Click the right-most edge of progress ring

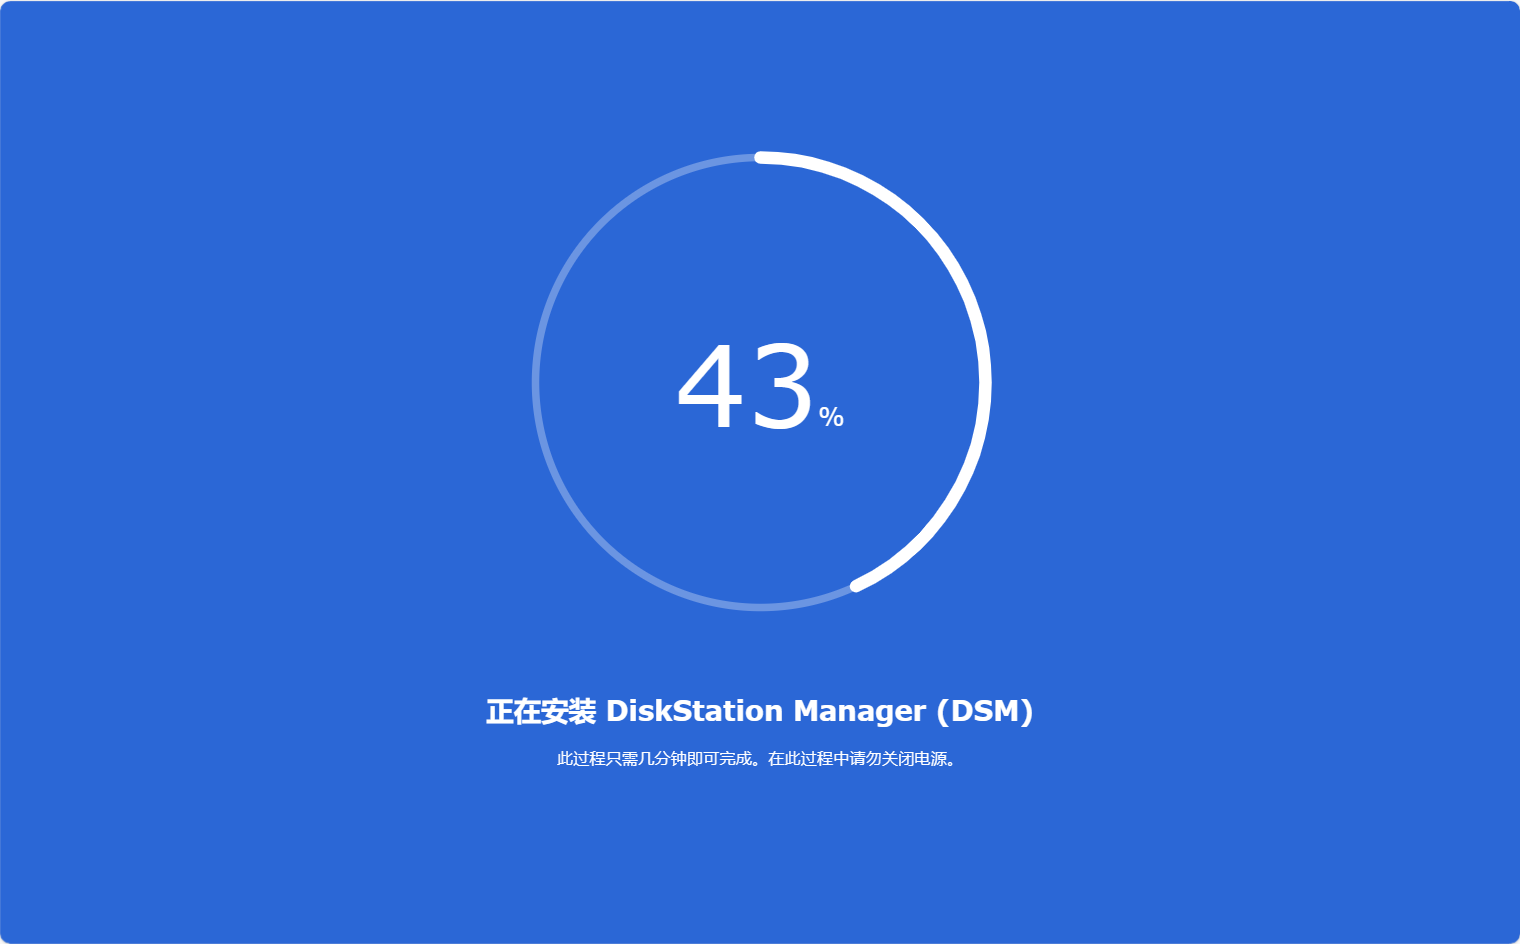coord(985,382)
